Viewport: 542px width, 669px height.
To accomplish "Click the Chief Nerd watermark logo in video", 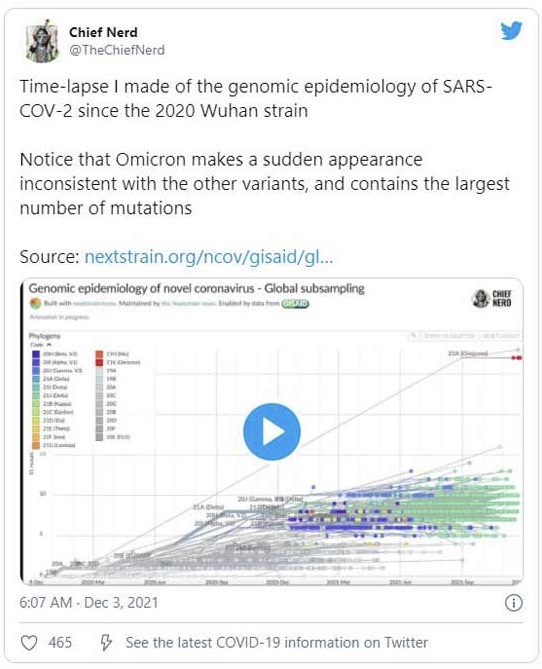I will 491,298.
